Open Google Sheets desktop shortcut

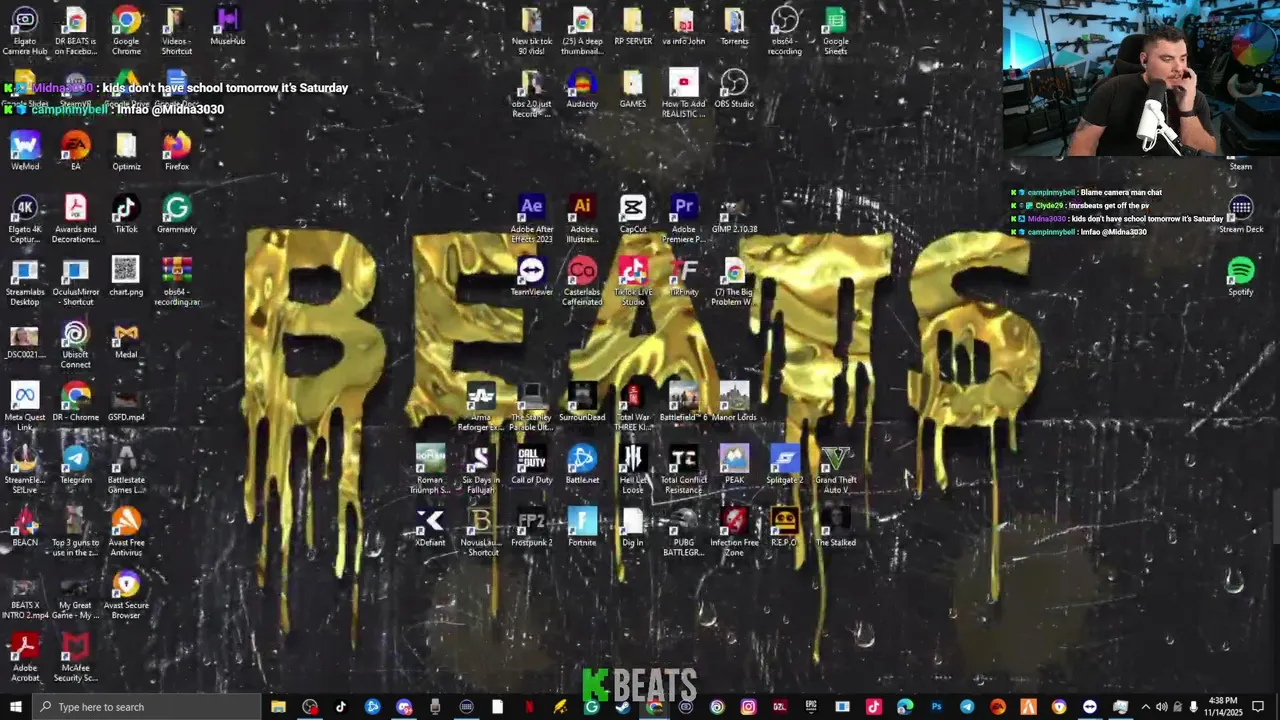(836, 31)
